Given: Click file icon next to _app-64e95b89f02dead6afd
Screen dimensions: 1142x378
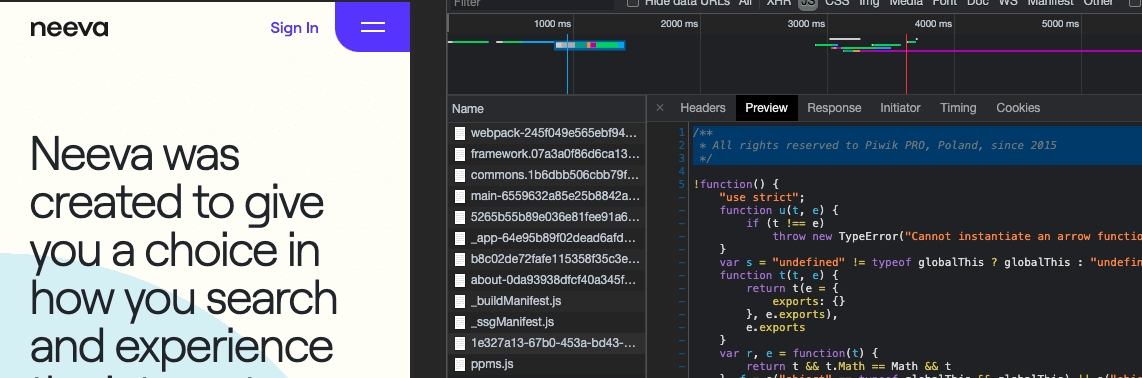Looking at the screenshot, I should click(460, 238).
